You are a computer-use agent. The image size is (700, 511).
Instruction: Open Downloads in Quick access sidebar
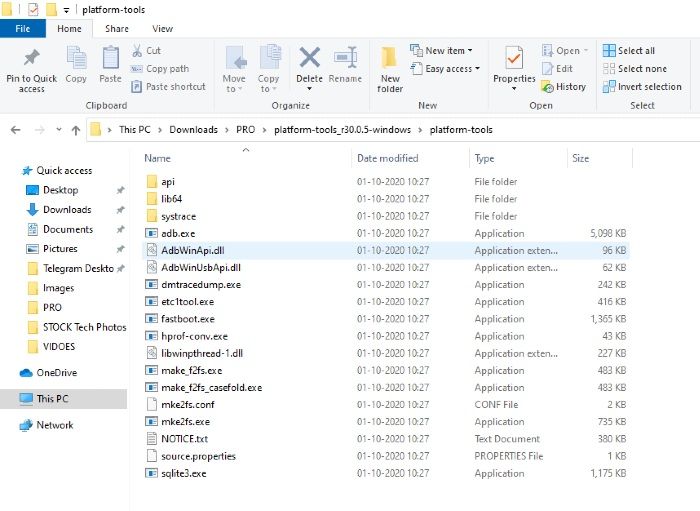pos(66,210)
